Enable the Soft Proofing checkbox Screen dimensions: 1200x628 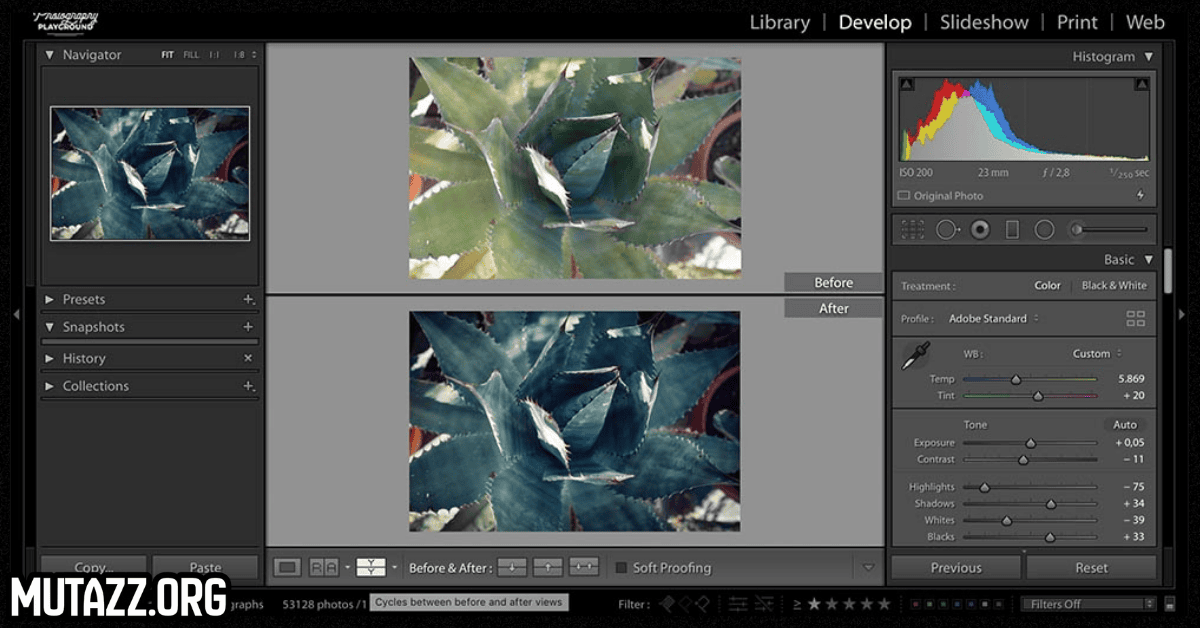(621, 568)
